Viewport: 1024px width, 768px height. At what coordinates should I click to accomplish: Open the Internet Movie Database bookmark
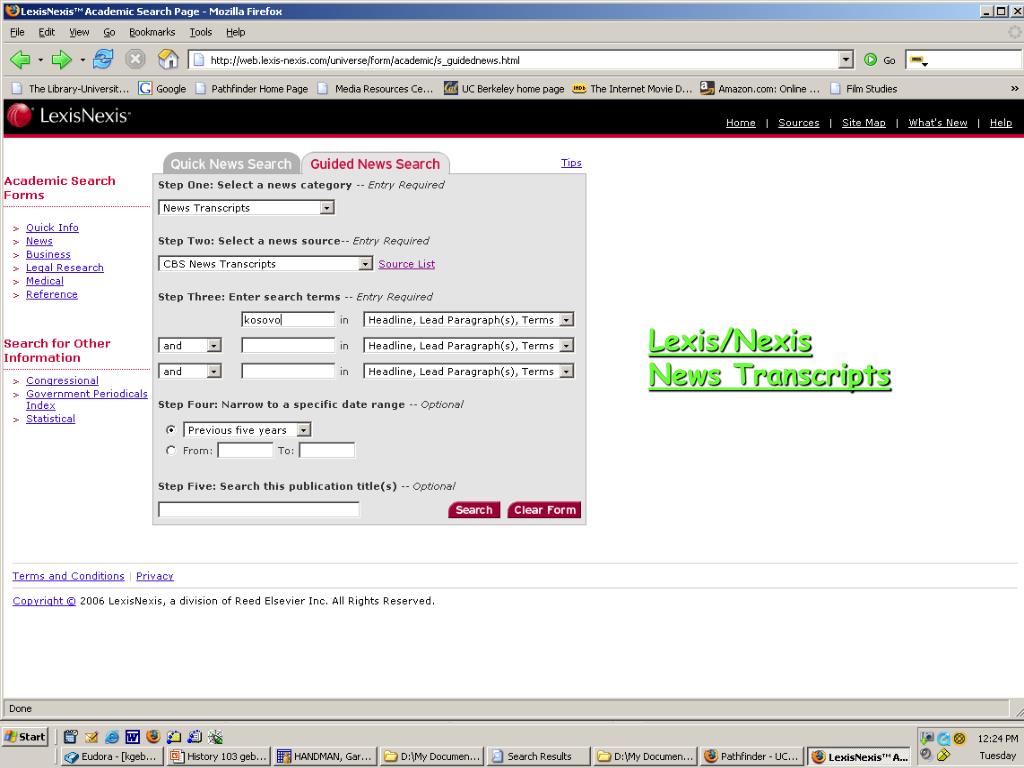pyautogui.click(x=632, y=88)
